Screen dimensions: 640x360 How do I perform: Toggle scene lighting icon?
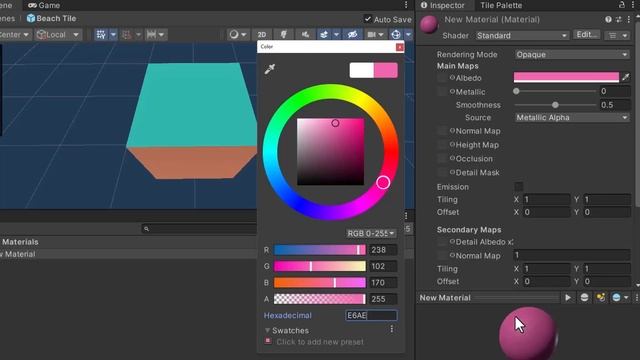283,35
